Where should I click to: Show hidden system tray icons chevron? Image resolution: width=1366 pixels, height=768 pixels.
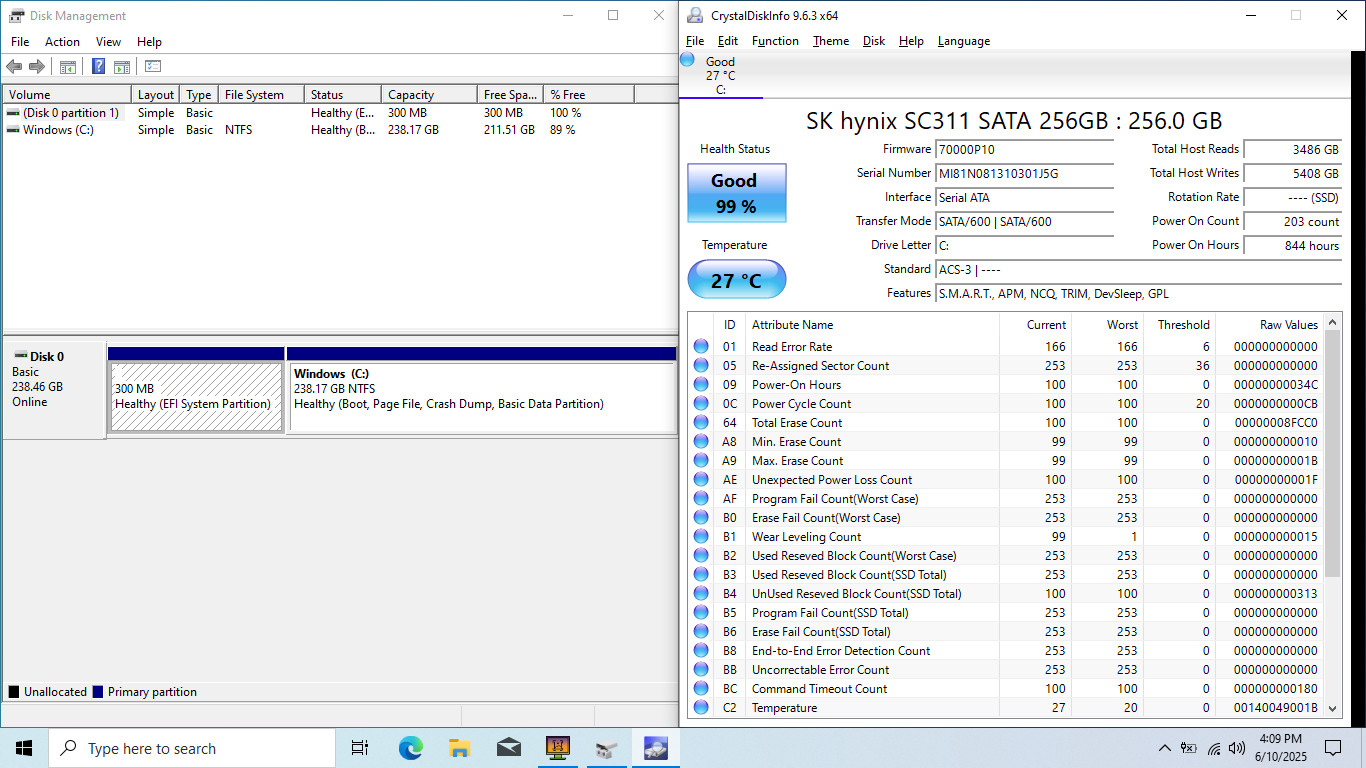(x=1164, y=748)
